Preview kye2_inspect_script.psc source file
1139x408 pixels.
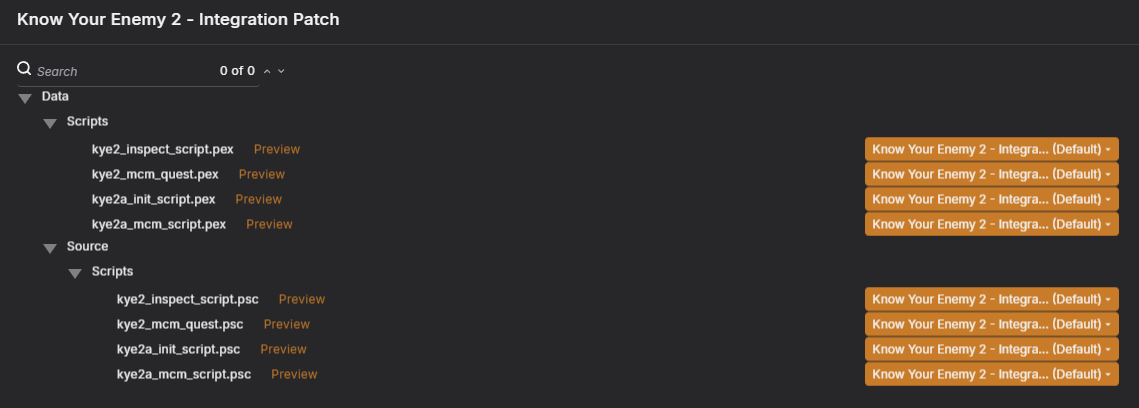tap(302, 299)
